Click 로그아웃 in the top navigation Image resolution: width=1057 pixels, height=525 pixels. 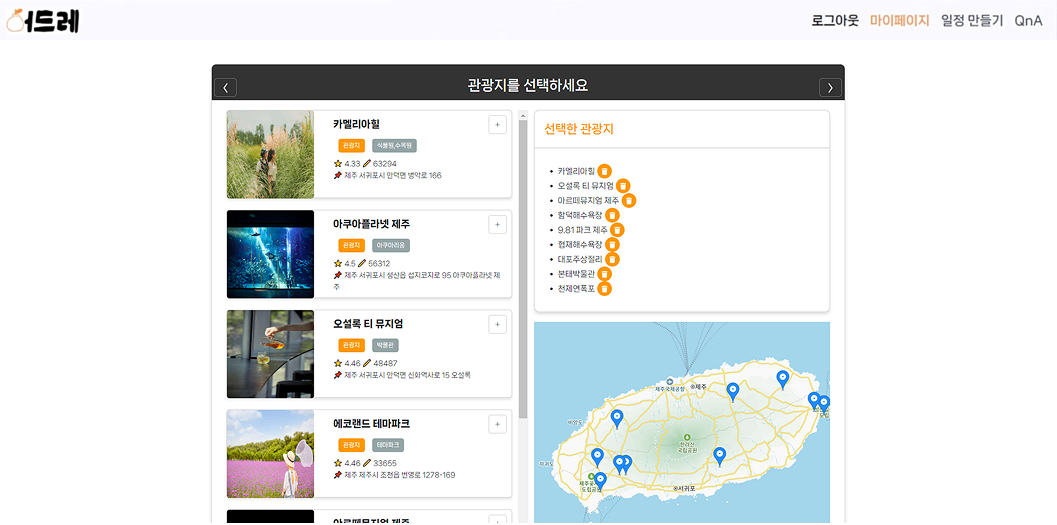click(x=835, y=21)
